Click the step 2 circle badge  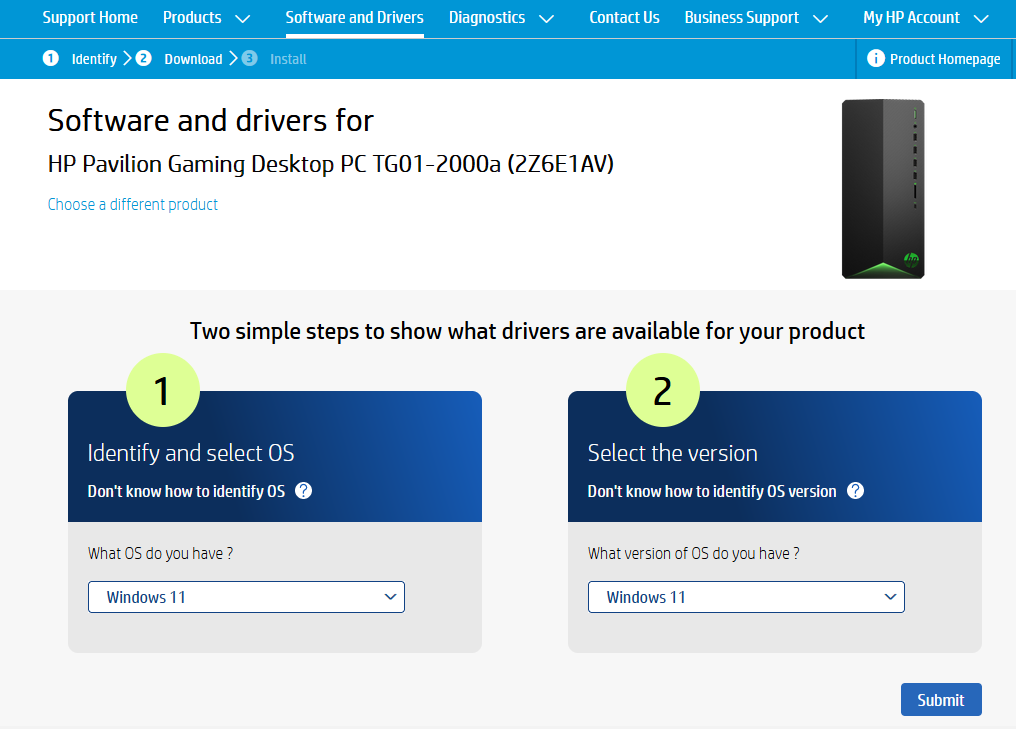[663, 389]
